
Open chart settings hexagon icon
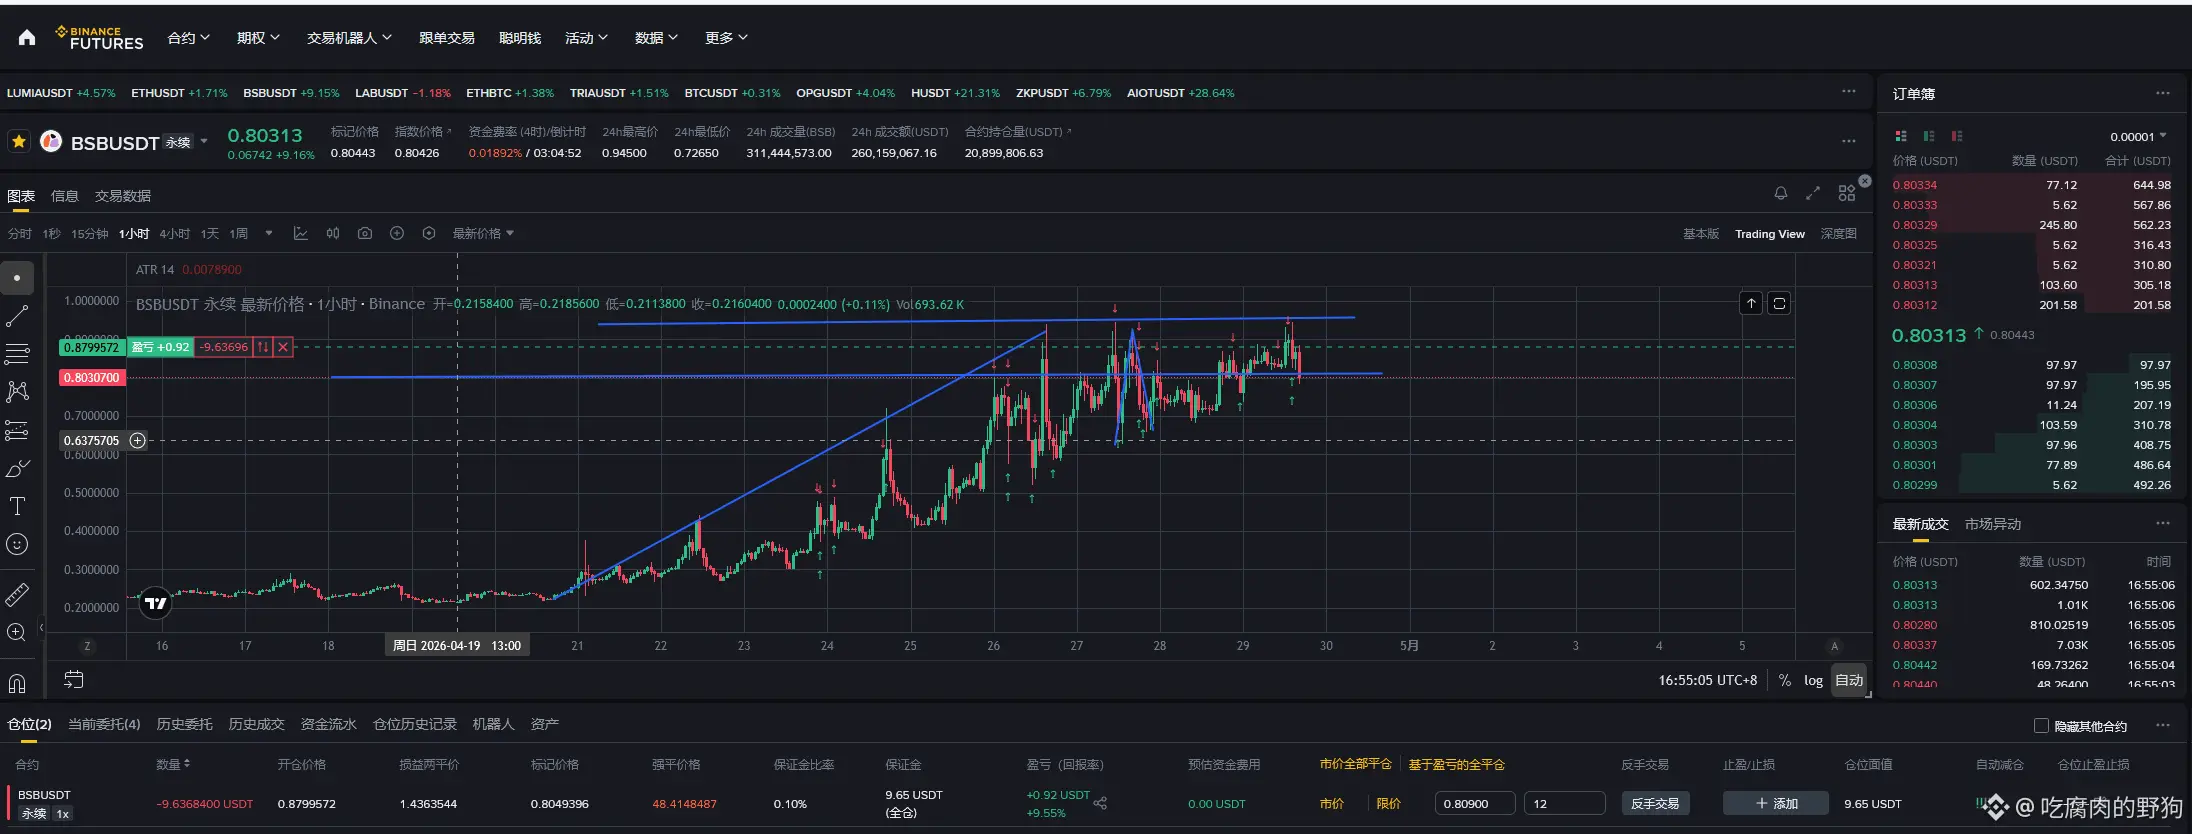pos(429,234)
